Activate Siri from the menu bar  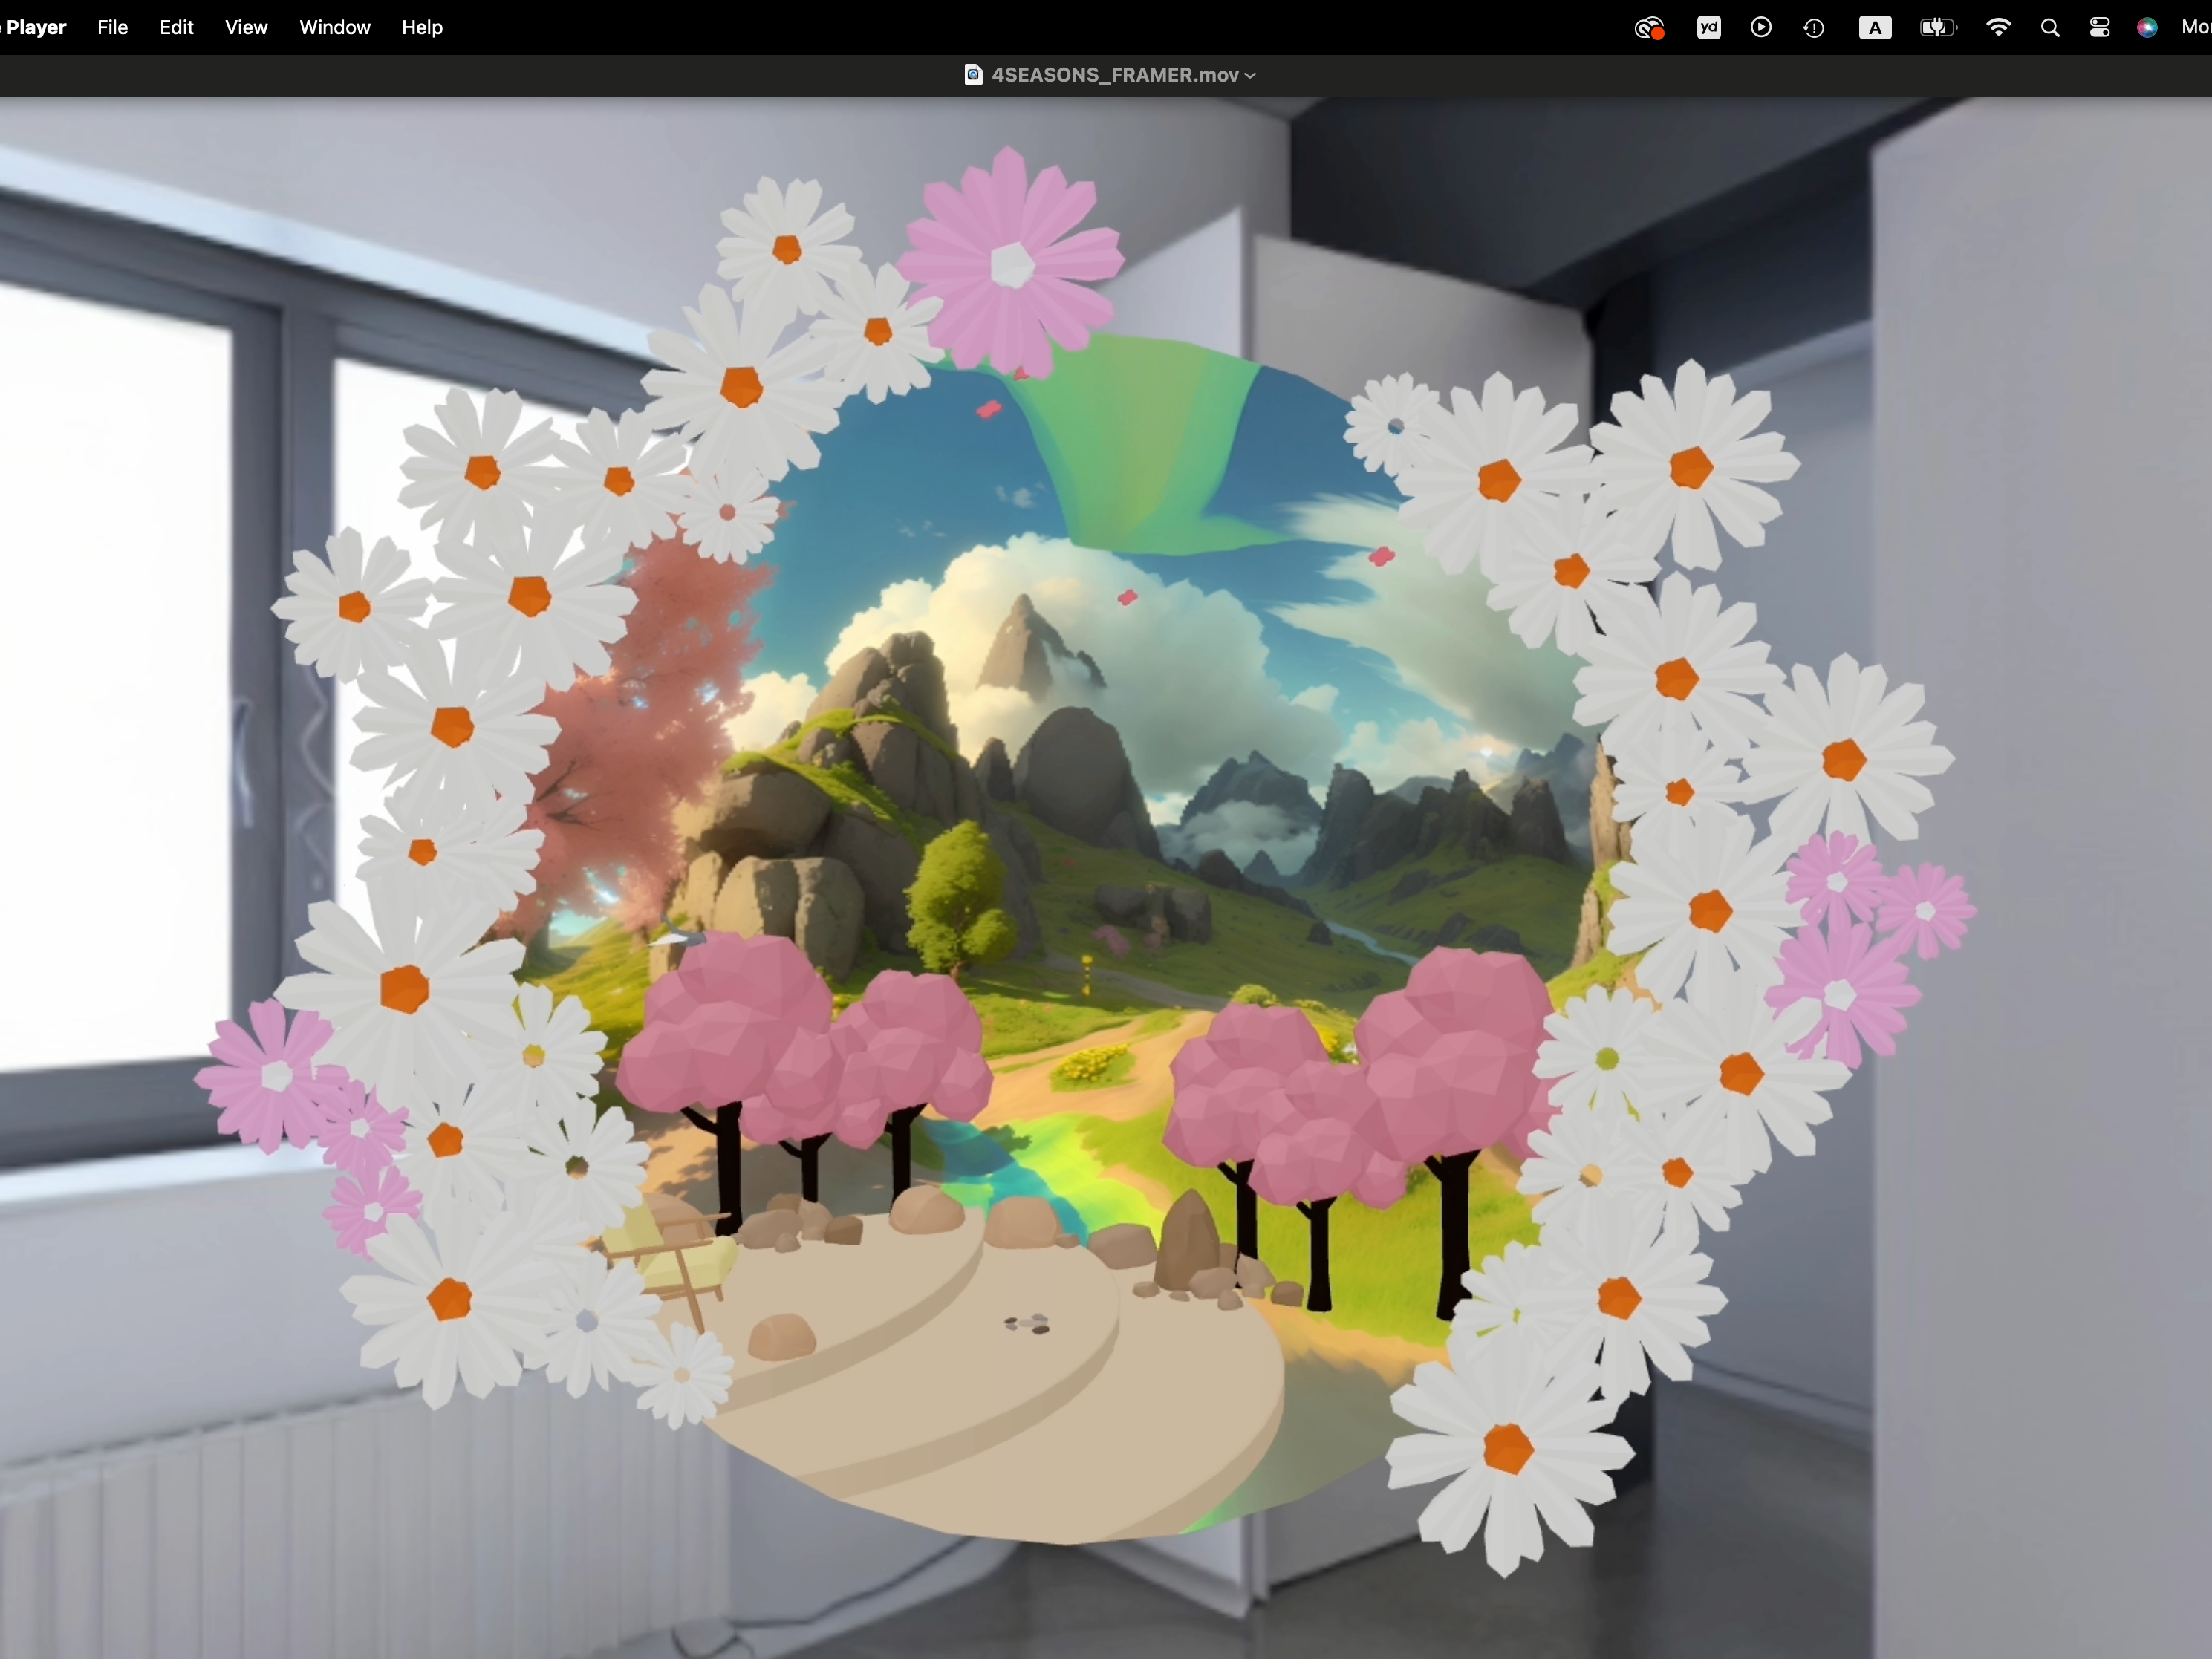tap(2147, 28)
